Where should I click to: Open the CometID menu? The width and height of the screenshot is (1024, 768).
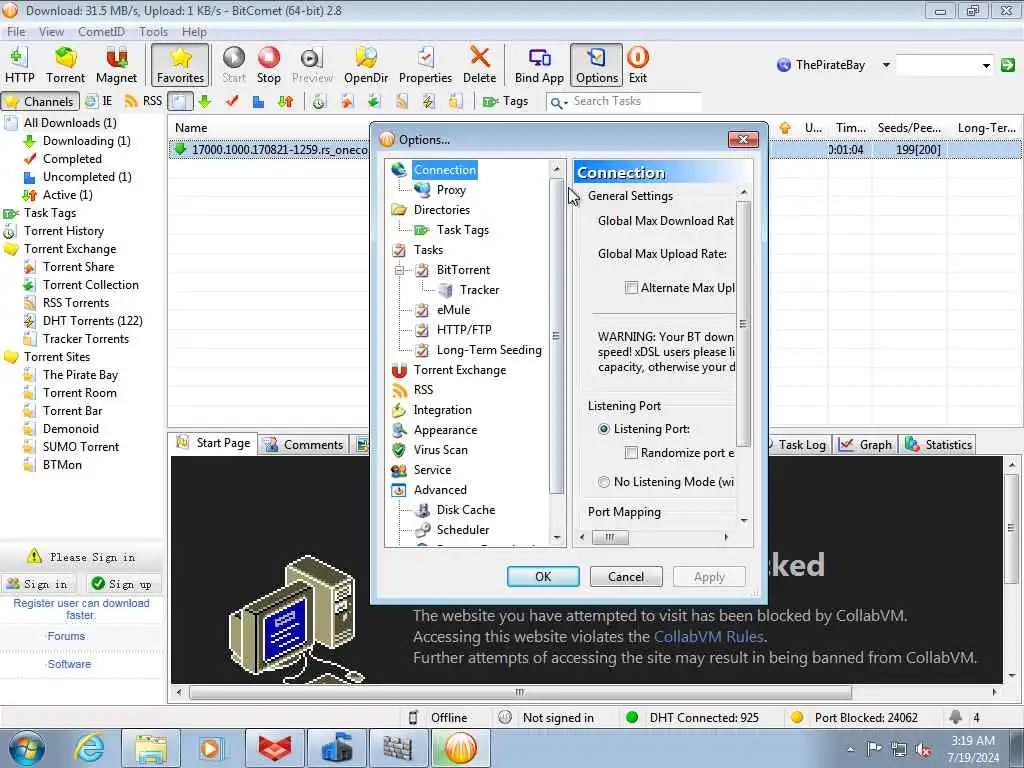[x=101, y=31]
